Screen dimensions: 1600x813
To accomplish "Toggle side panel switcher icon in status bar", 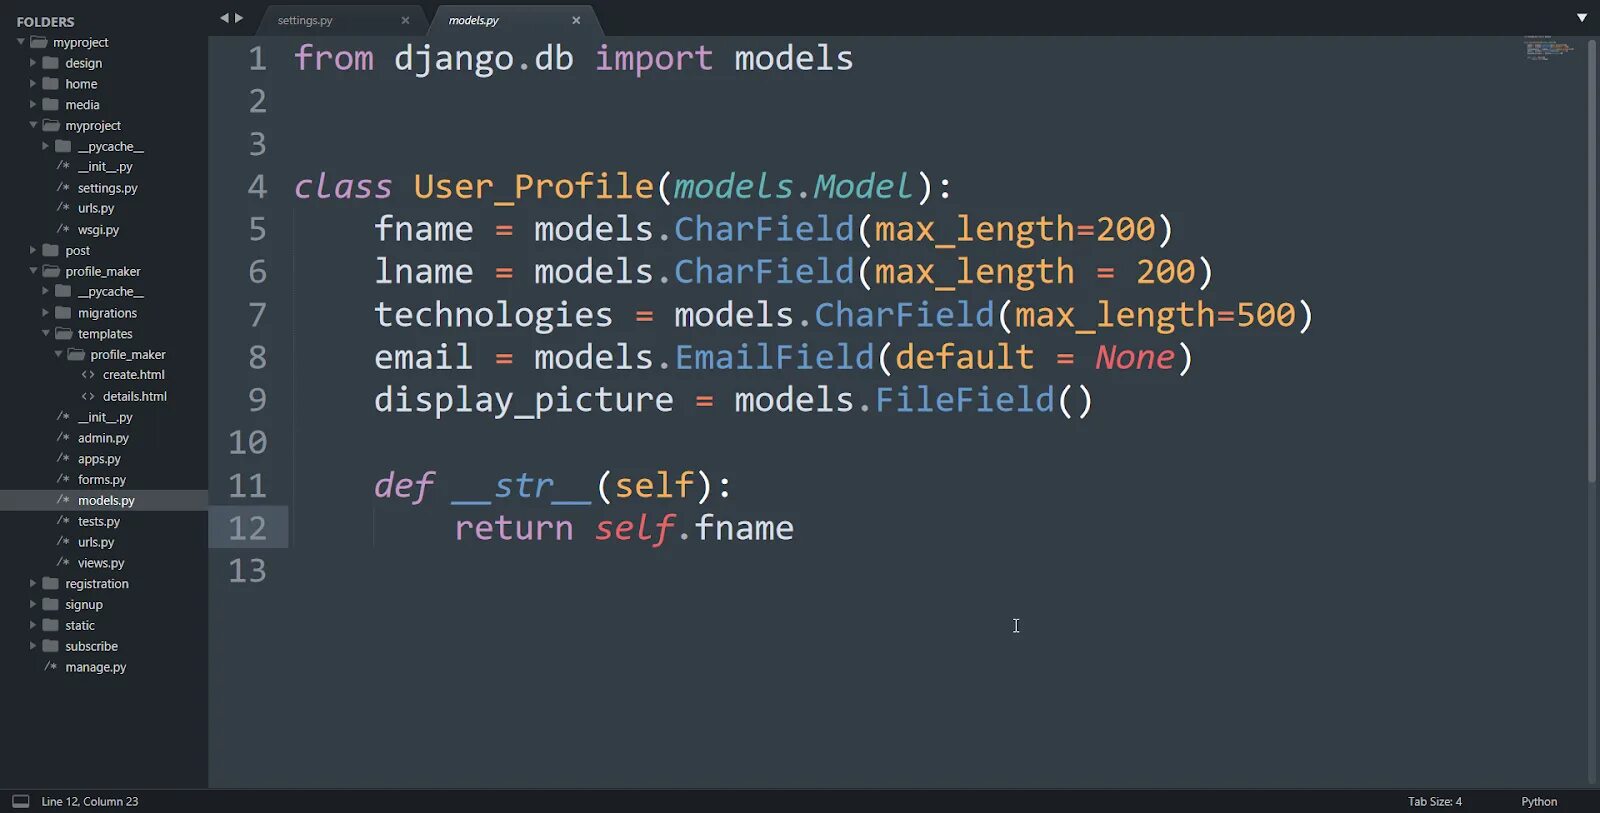I will pos(20,801).
